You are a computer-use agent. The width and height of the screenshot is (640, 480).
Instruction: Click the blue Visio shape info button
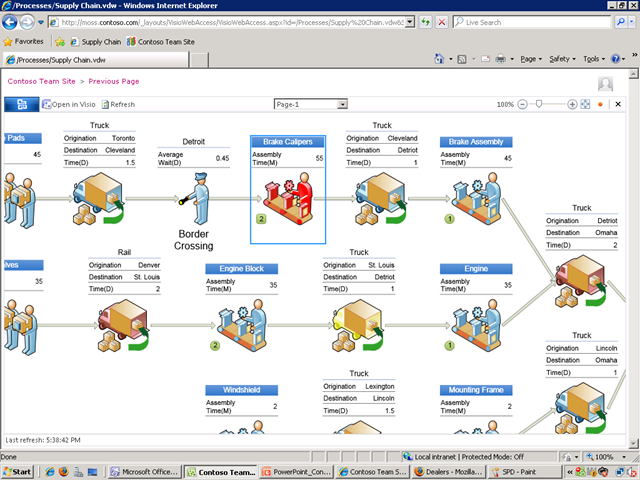click(22, 104)
